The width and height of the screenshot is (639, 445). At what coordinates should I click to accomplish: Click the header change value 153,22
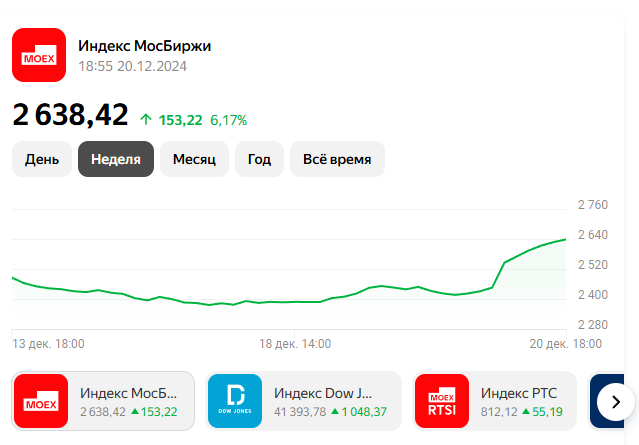click(x=180, y=120)
